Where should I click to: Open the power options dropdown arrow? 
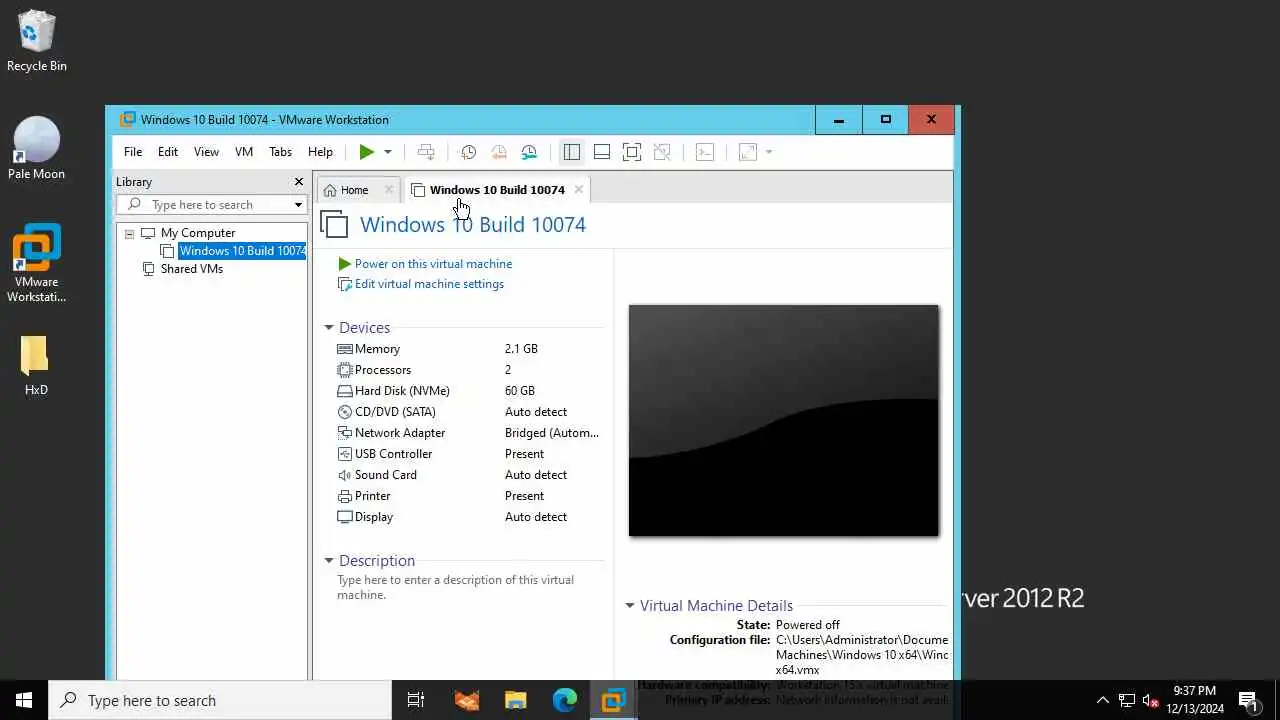[x=388, y=152]
